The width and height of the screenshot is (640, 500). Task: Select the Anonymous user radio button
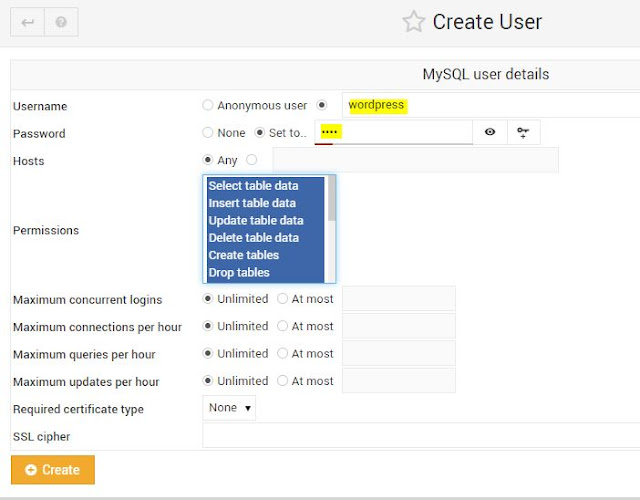pos(208,105)
